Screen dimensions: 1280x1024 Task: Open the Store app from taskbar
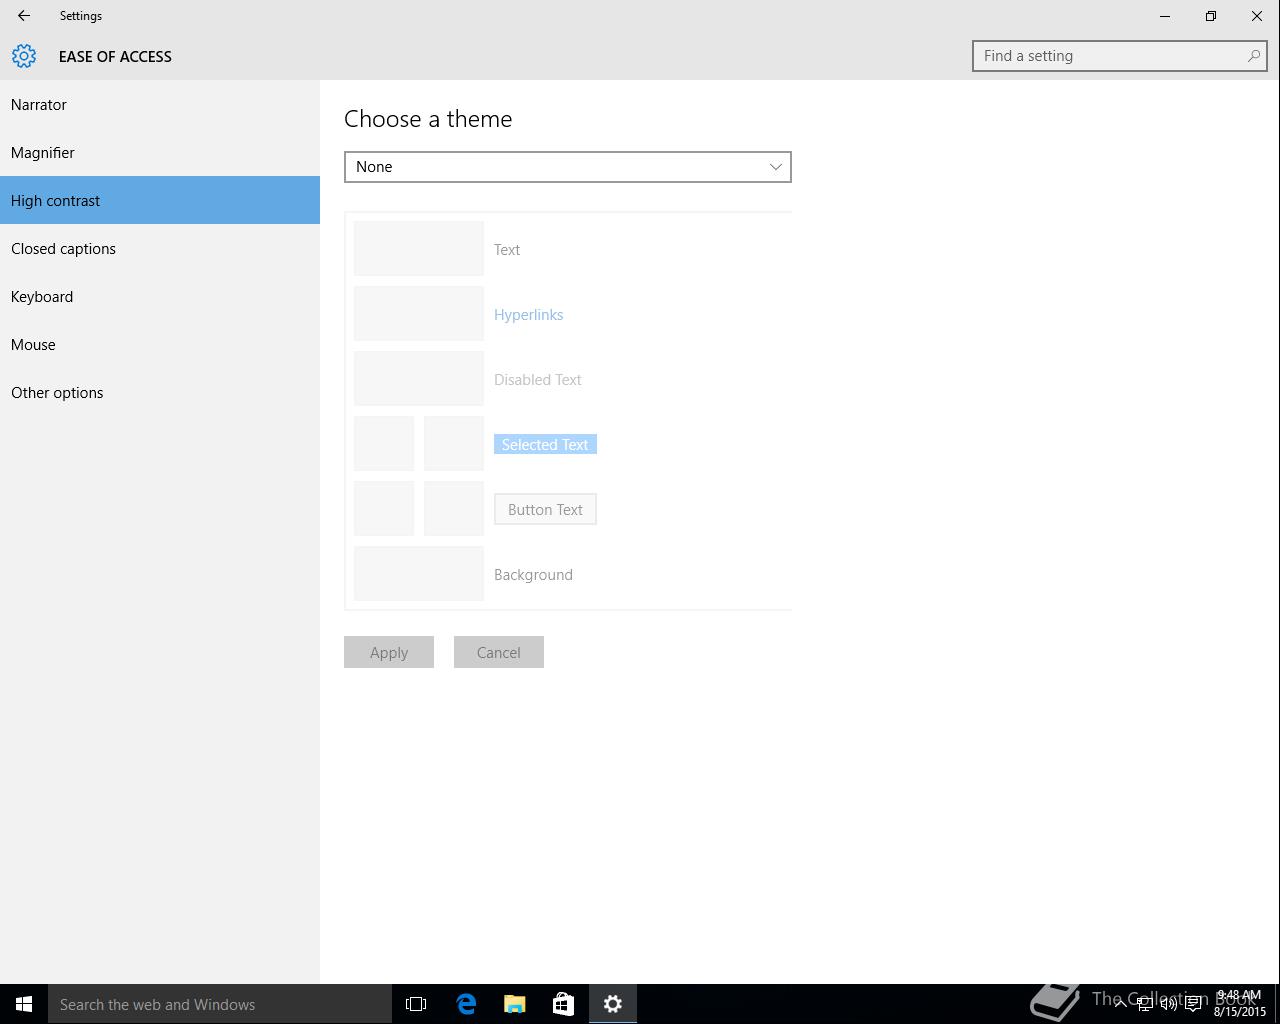coord(563,1004)
